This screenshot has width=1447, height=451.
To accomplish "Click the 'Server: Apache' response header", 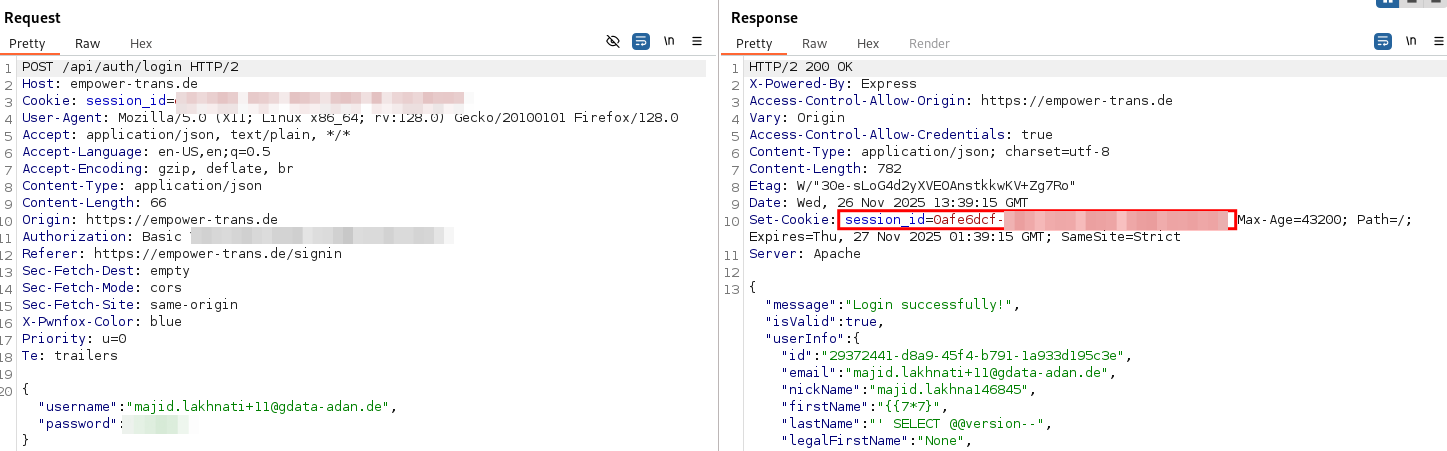I will (805, 254).
